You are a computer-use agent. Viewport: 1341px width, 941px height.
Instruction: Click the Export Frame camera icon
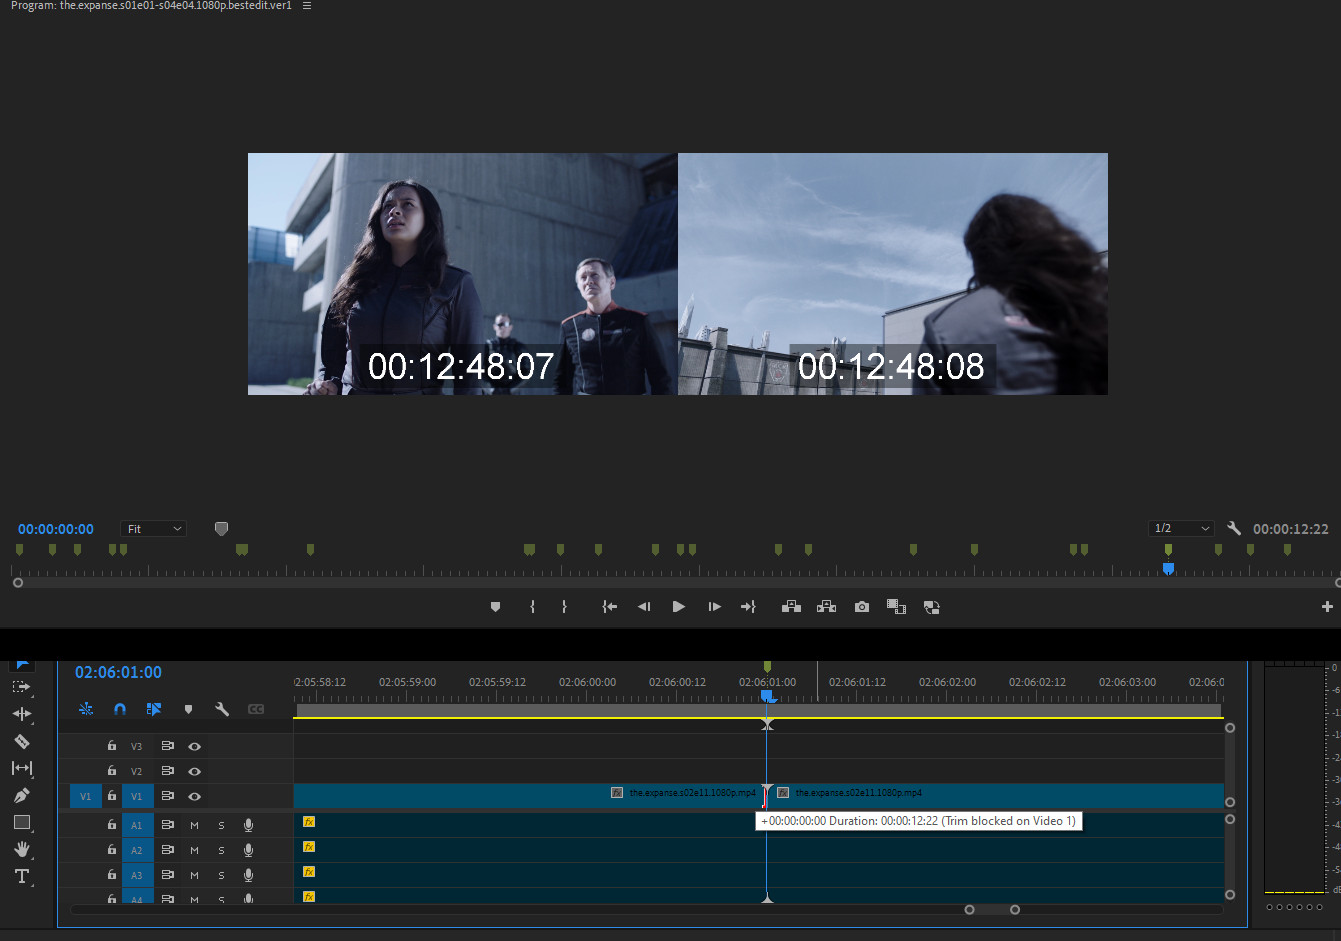[x=861, y=607]
